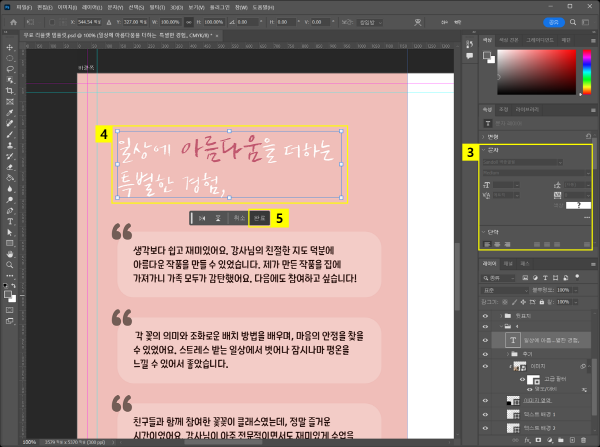The height and width of the screenshot is (447, 600).
Task: Select the Eyedropper tool
Action: tap(9, 113)
